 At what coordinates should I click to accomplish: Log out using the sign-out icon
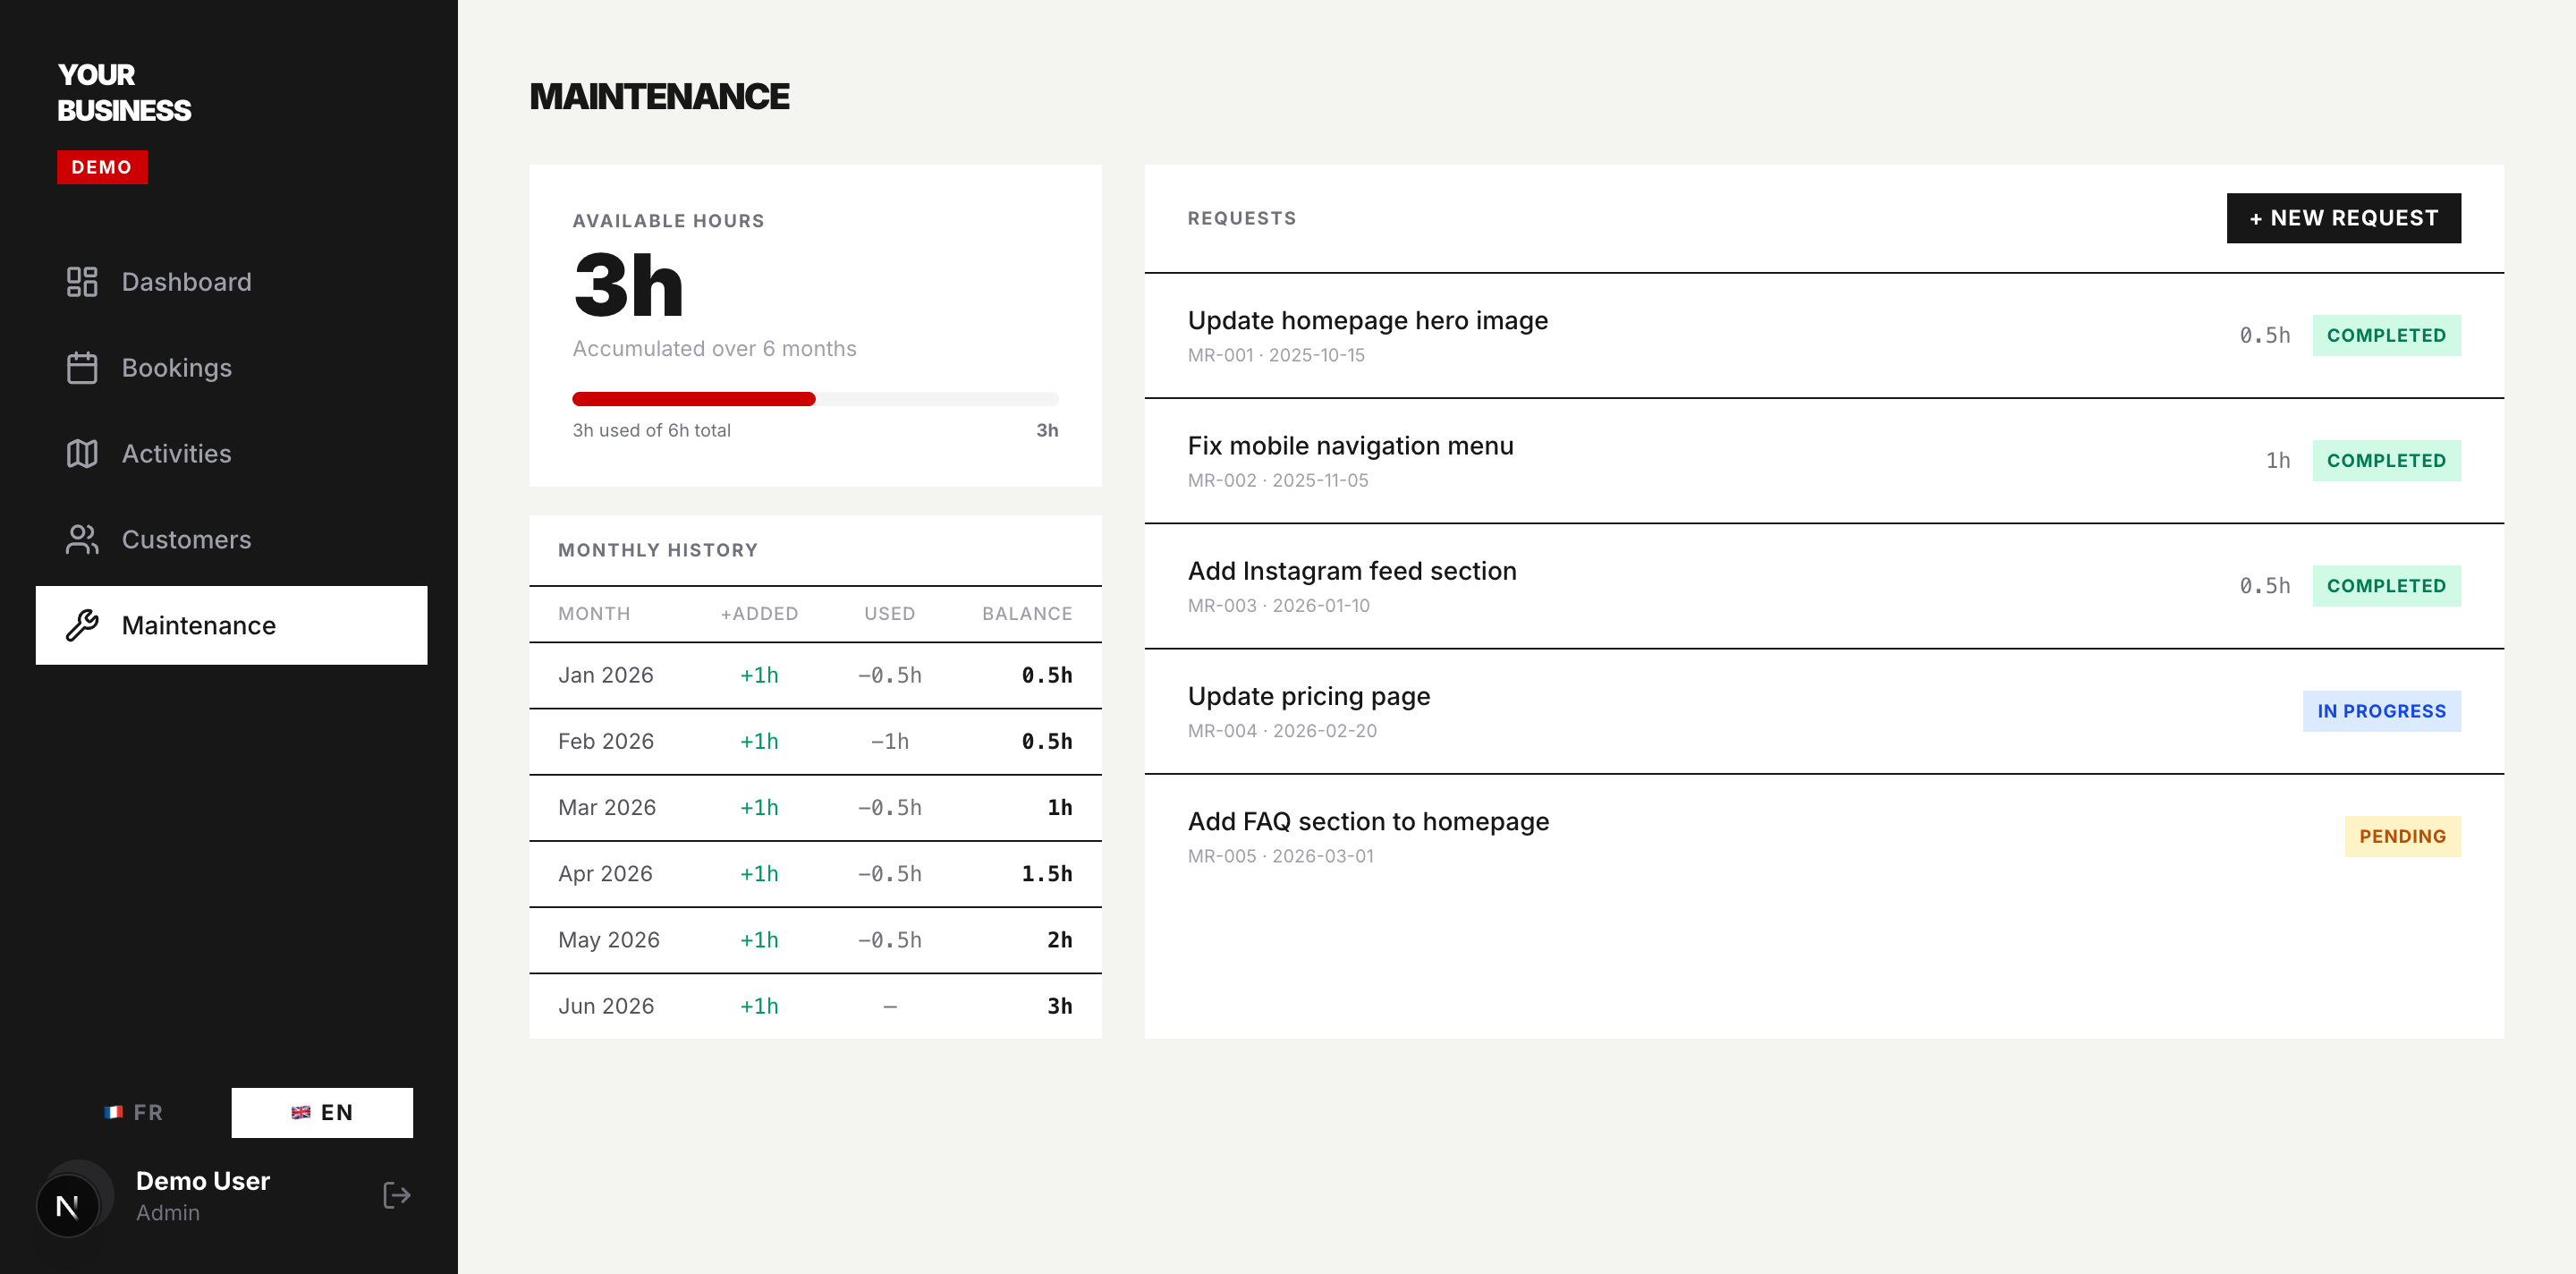(x=397, y=1196)
